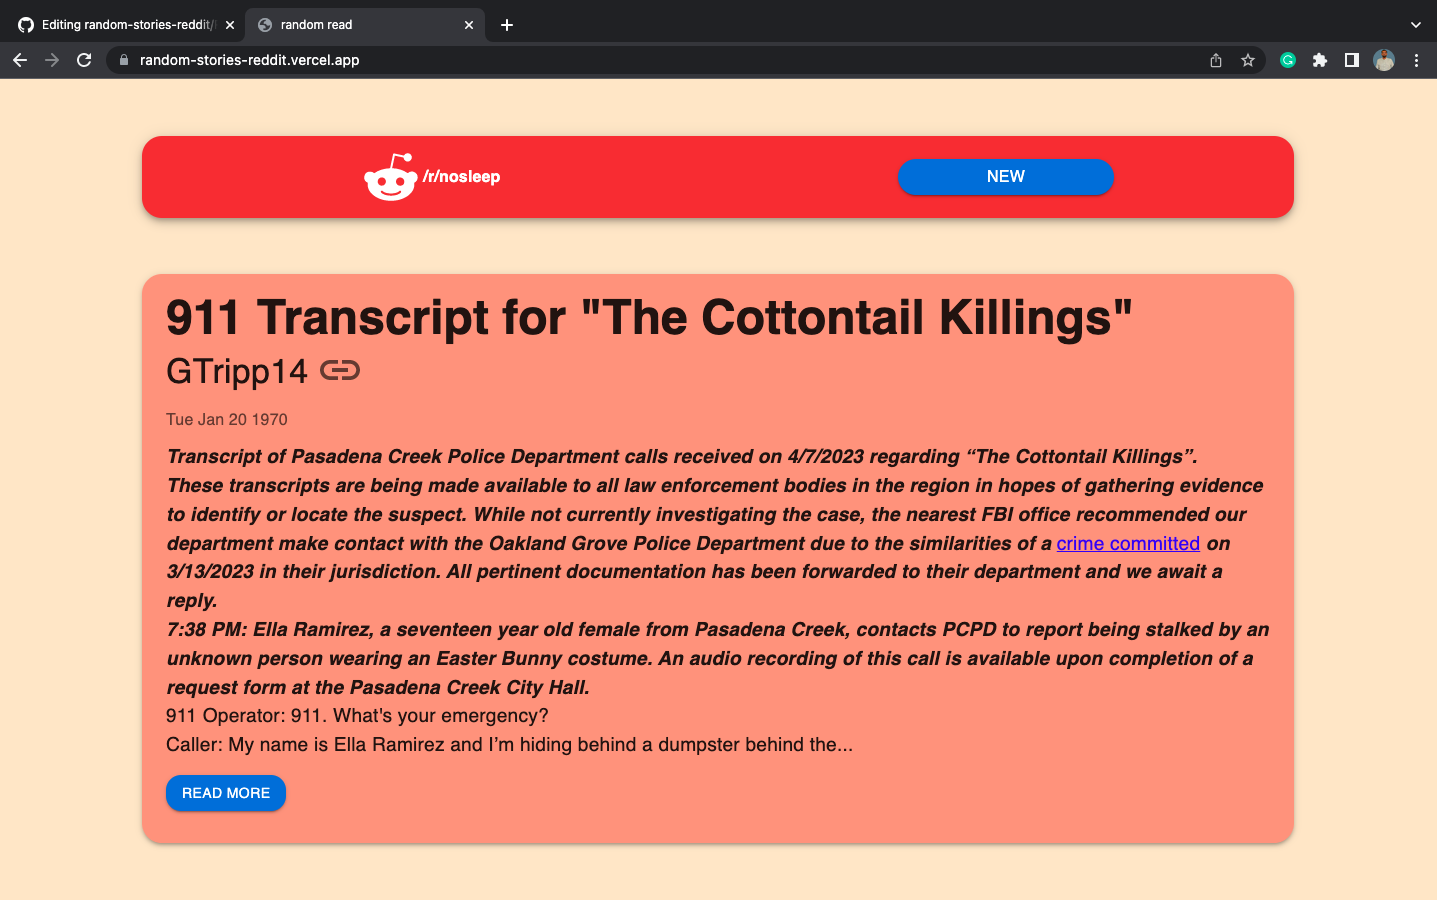Reload the current page
Viewport: 1437px width, 900px height.
click(x=84, y=60)
